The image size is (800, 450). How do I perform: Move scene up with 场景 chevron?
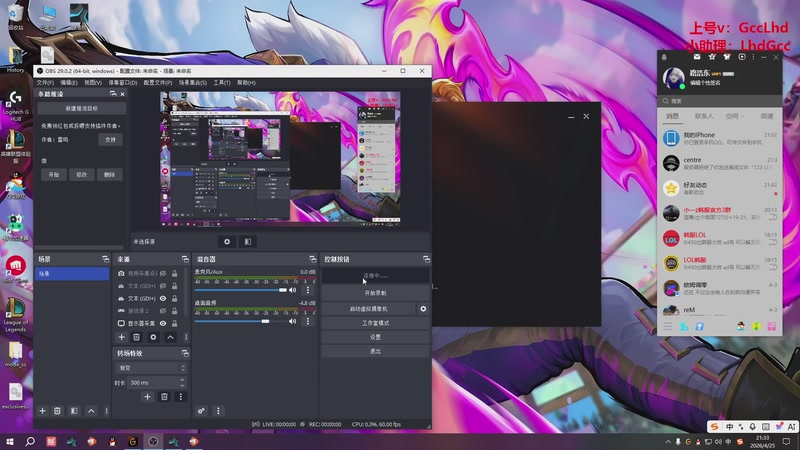[x=91, y=411]
